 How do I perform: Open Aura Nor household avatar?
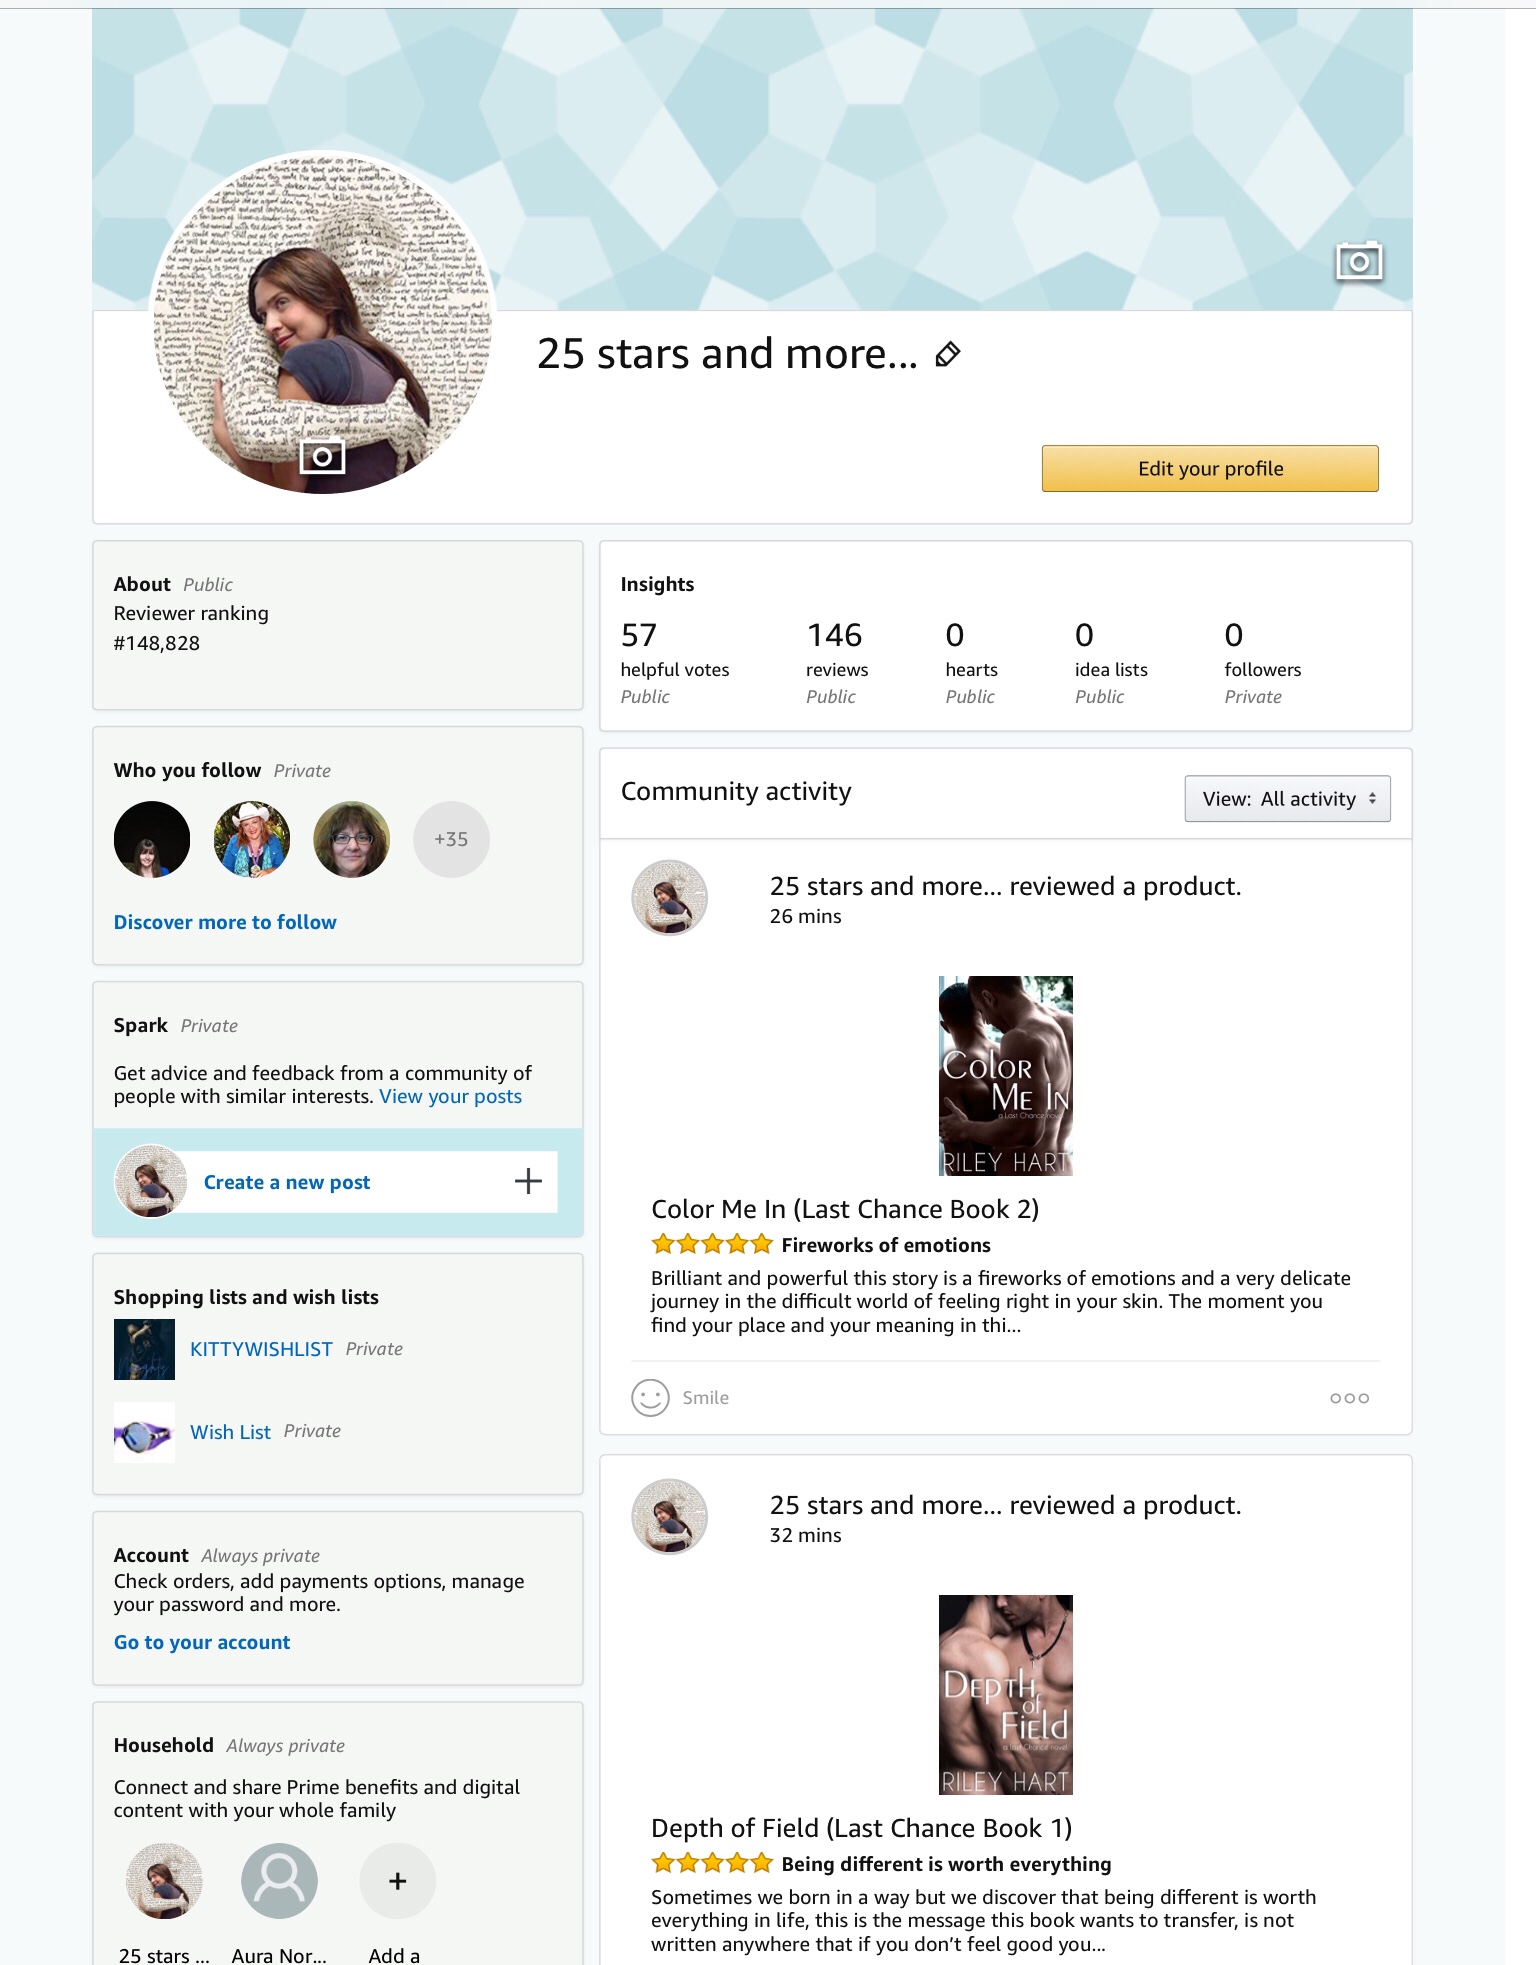point(280,1881)
